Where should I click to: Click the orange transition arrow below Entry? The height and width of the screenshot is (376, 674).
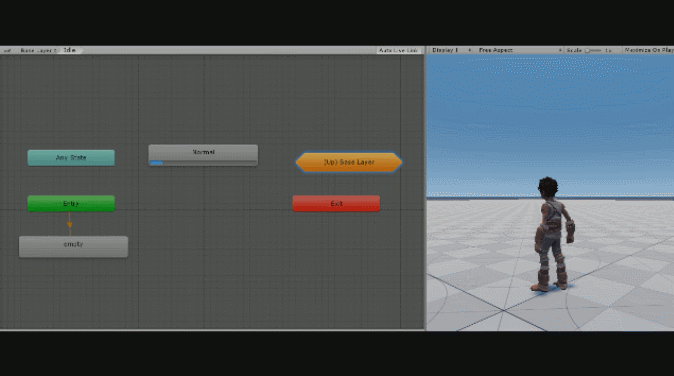[70, 224]
